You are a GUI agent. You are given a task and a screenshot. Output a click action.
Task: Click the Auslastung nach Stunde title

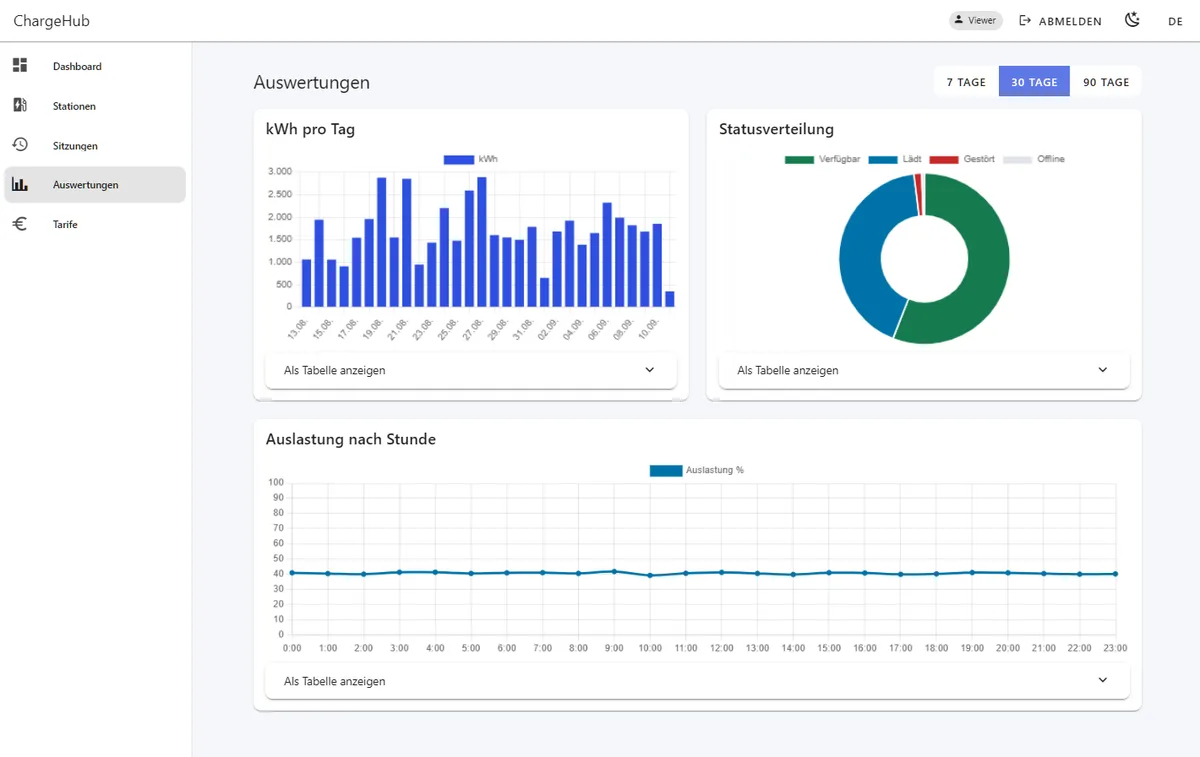[351, 439]
